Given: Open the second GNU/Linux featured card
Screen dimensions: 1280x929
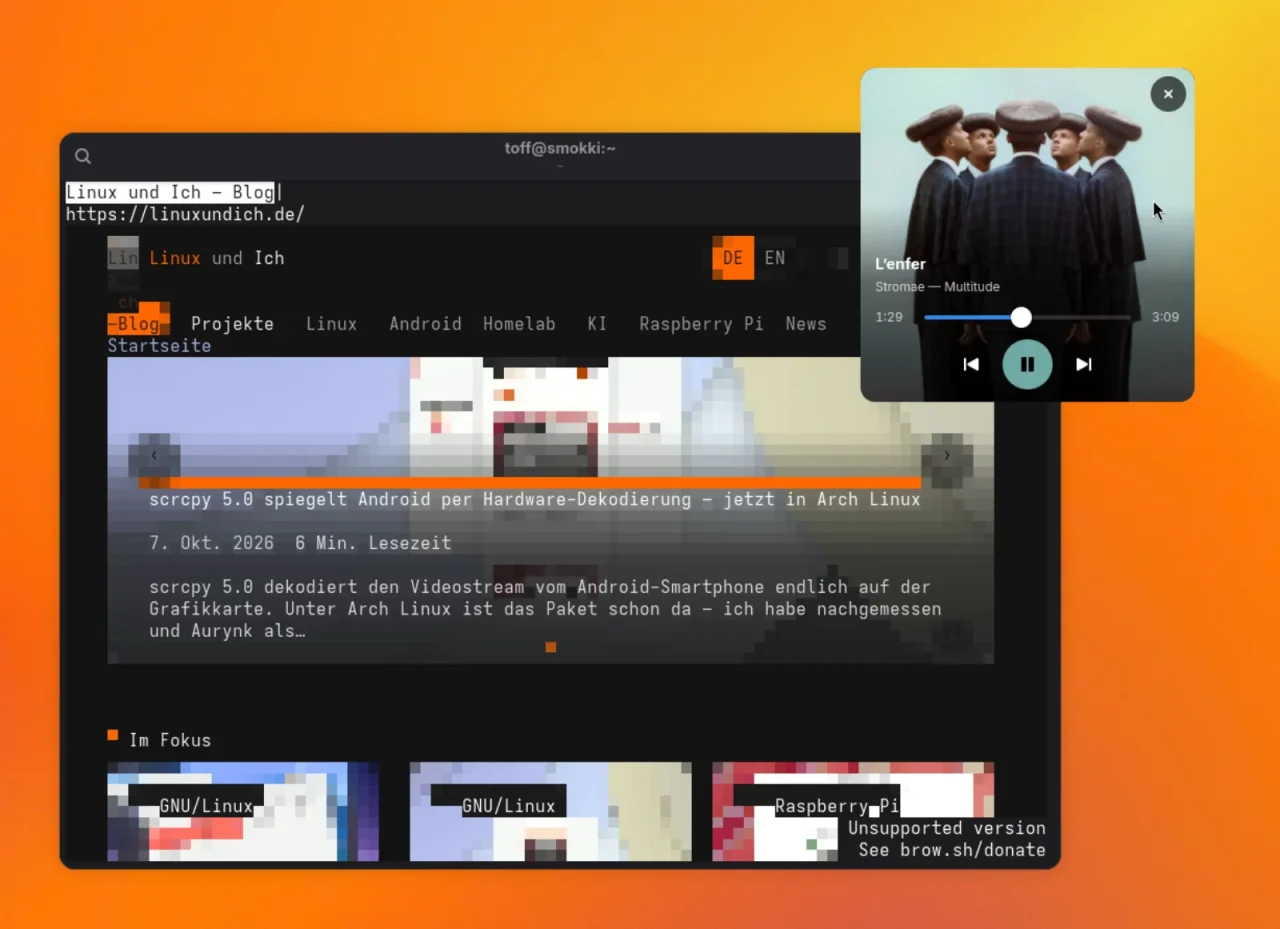Looking at the screenshot, I should [550, 811].
